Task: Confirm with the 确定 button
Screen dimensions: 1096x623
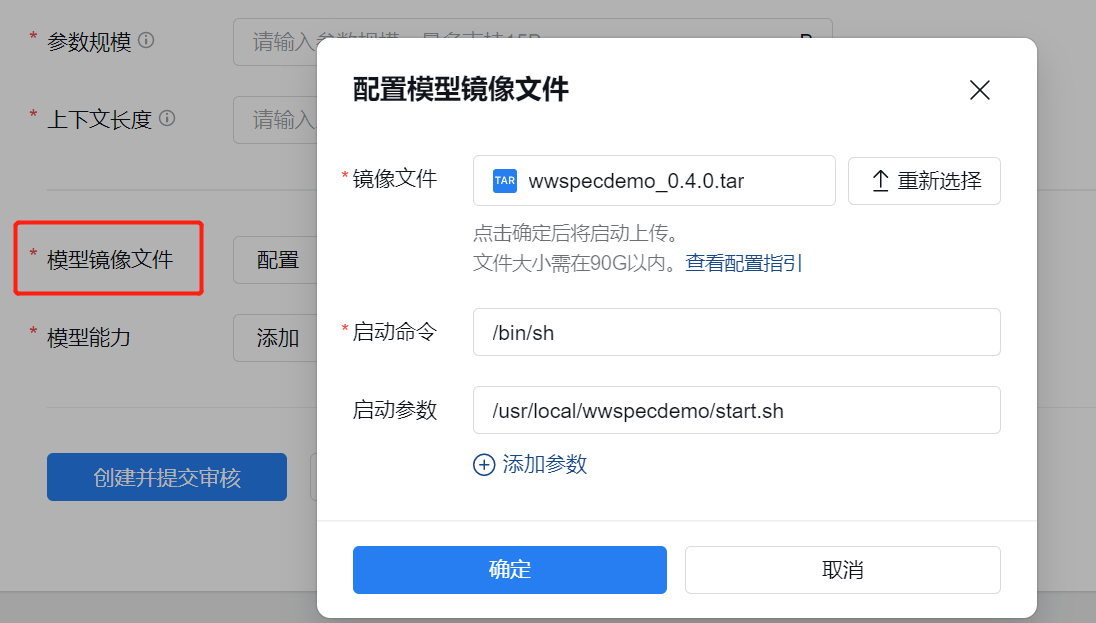Action: (509, 570)
